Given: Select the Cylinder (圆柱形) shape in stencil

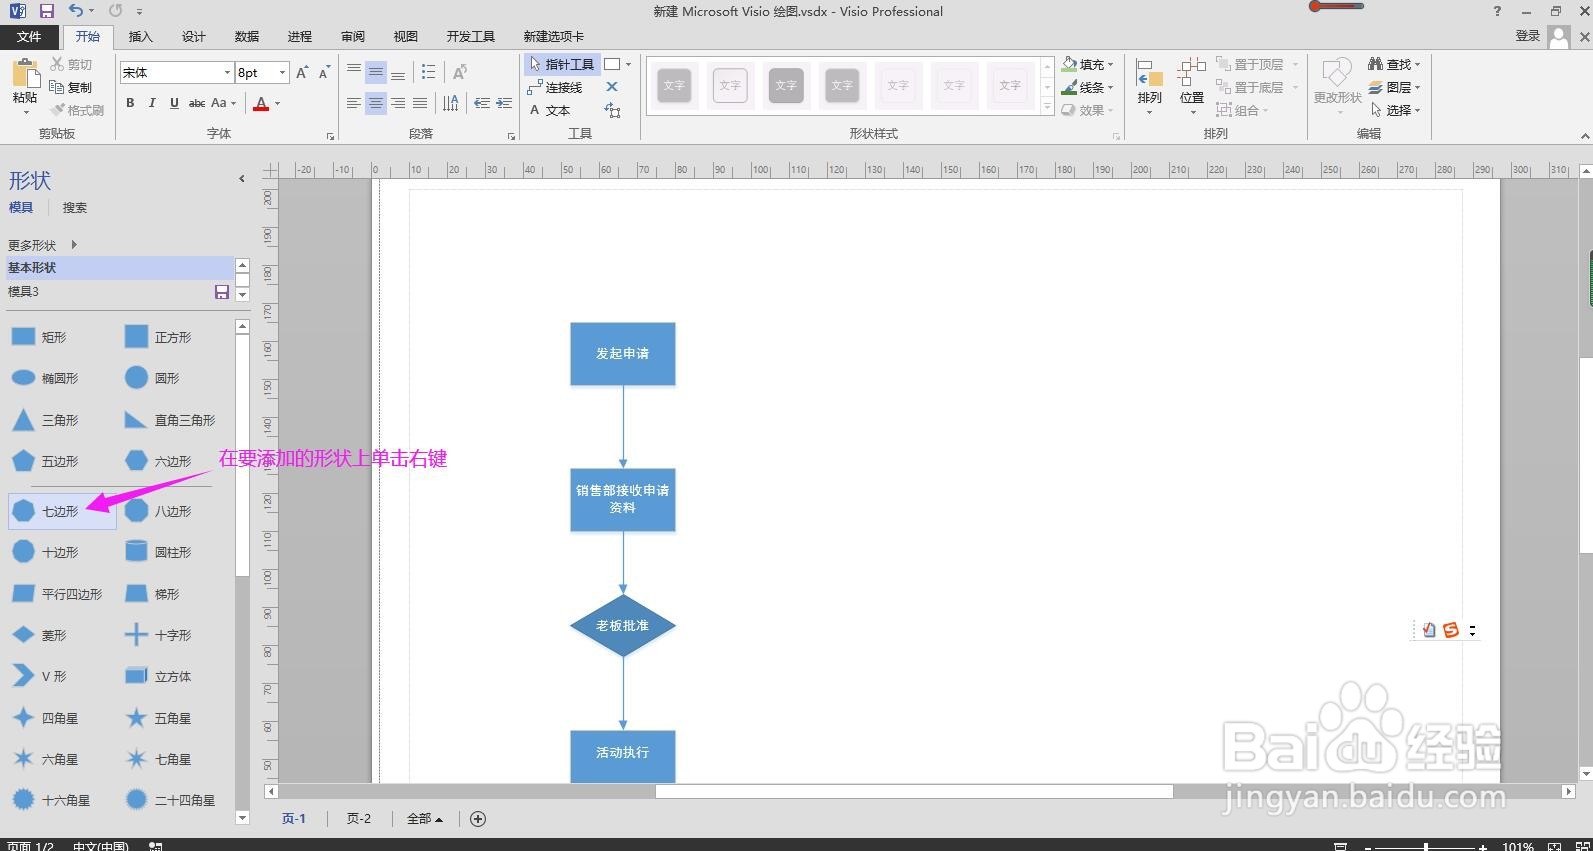Looking at the screenshot, I should [x=160, y=552].
